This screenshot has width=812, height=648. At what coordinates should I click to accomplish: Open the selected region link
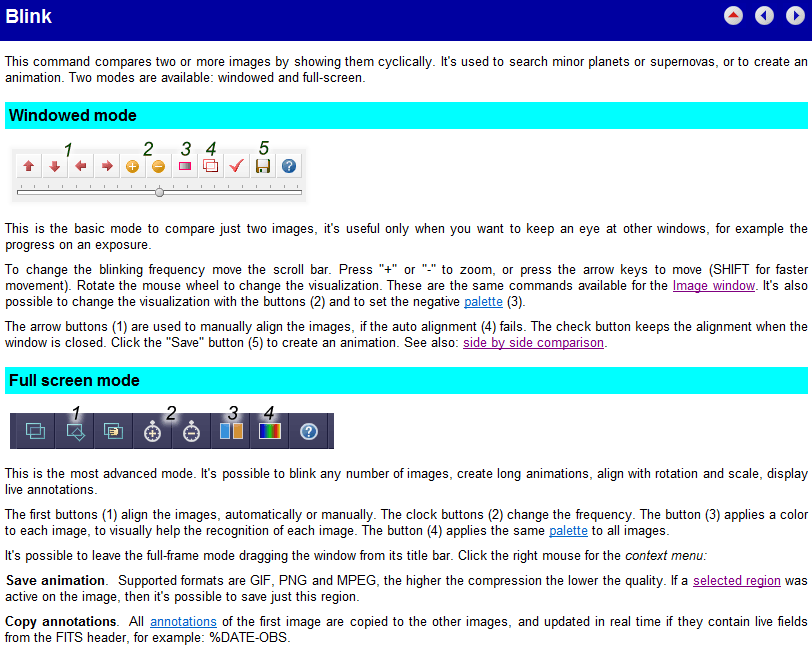pyautogui.click(x=736, y=580)
